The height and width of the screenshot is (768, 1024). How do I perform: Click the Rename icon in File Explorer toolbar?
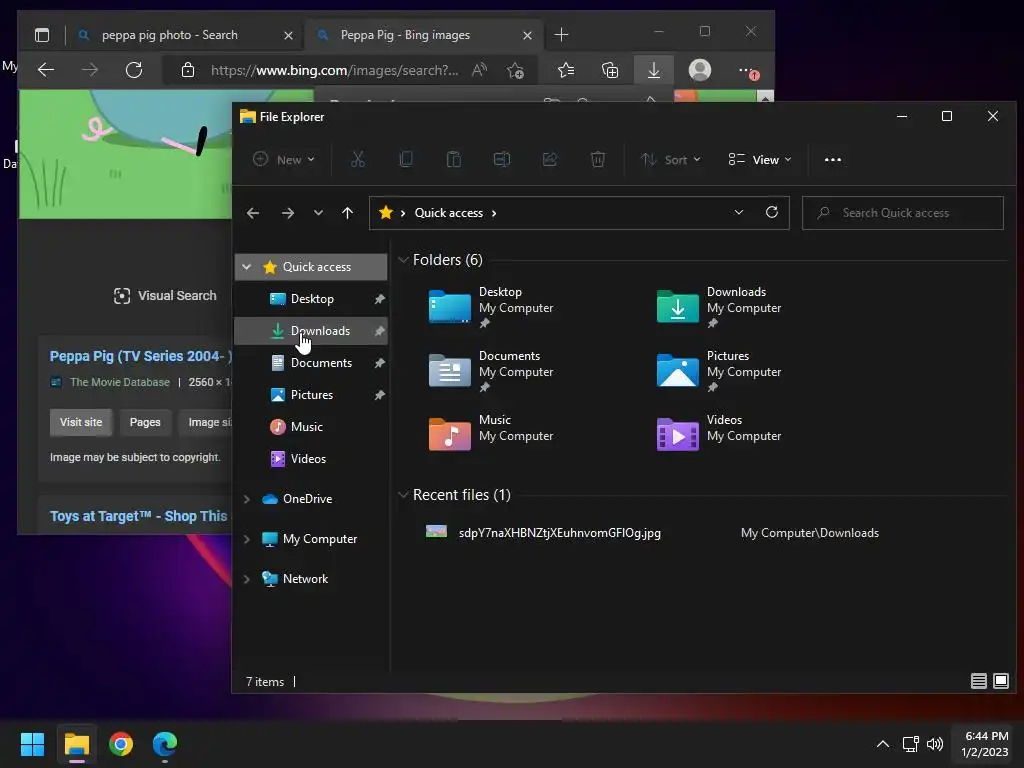502,159
